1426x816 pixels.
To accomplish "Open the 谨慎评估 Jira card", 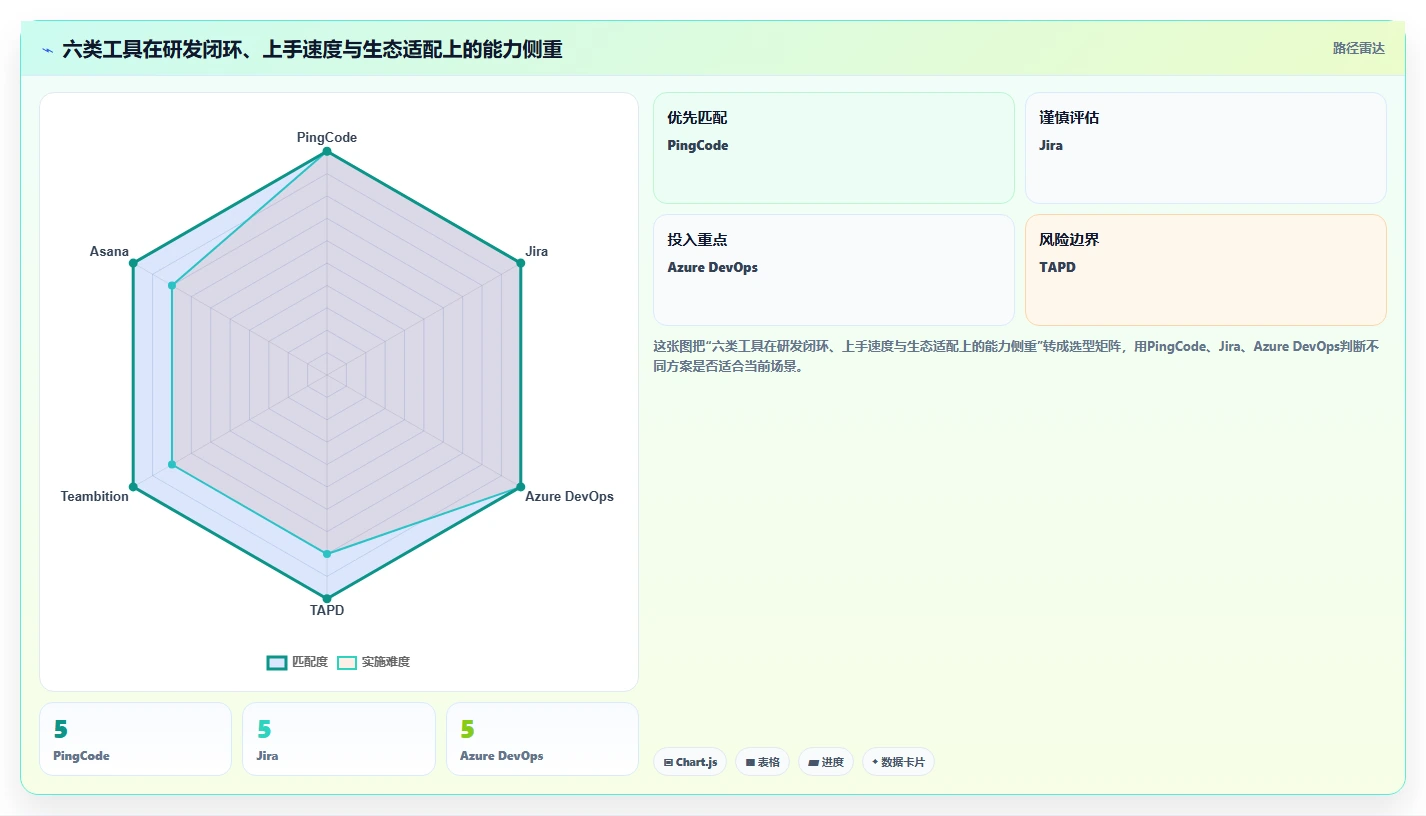I will pyautogui.click(x=1206, y=148).
